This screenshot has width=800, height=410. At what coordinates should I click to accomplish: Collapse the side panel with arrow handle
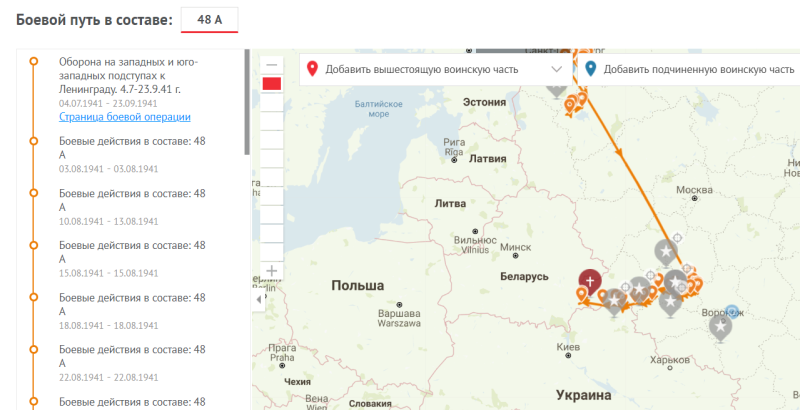[258, 298]
